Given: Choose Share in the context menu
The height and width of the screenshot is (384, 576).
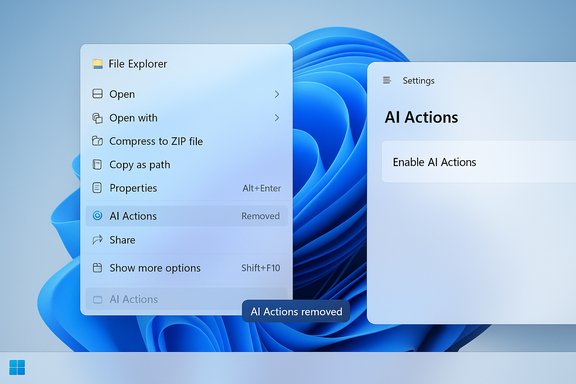Looking at the screenshot, I should [187, 240].
